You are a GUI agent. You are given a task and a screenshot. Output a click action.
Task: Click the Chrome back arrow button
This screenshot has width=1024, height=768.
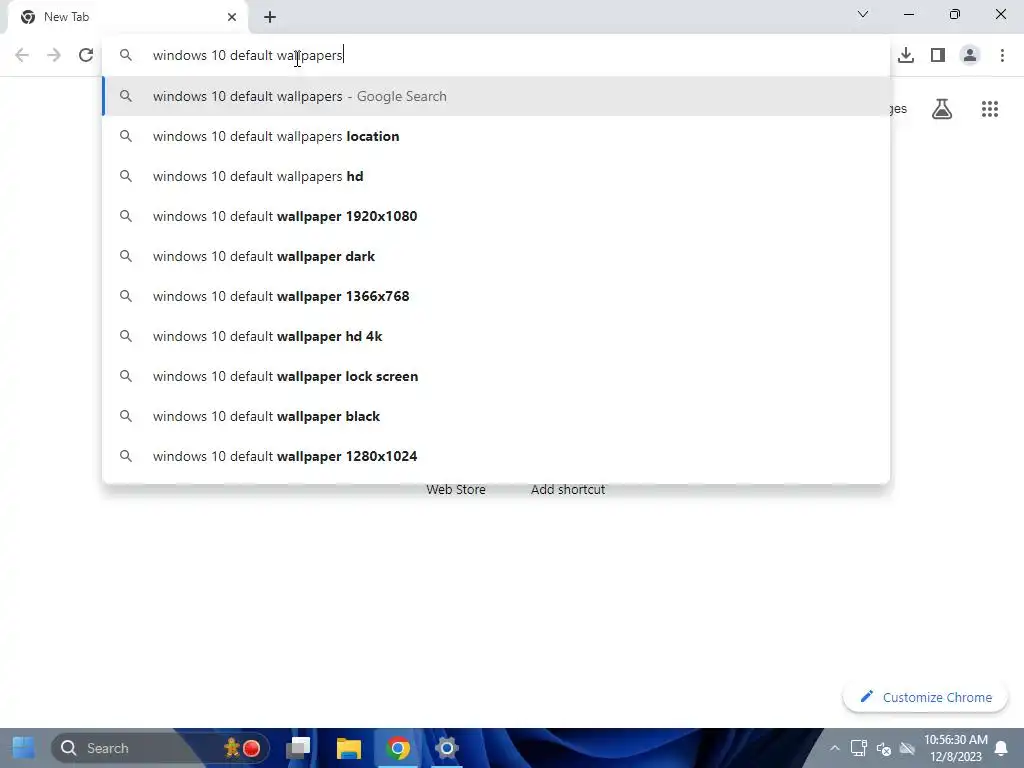click(22, 55)
